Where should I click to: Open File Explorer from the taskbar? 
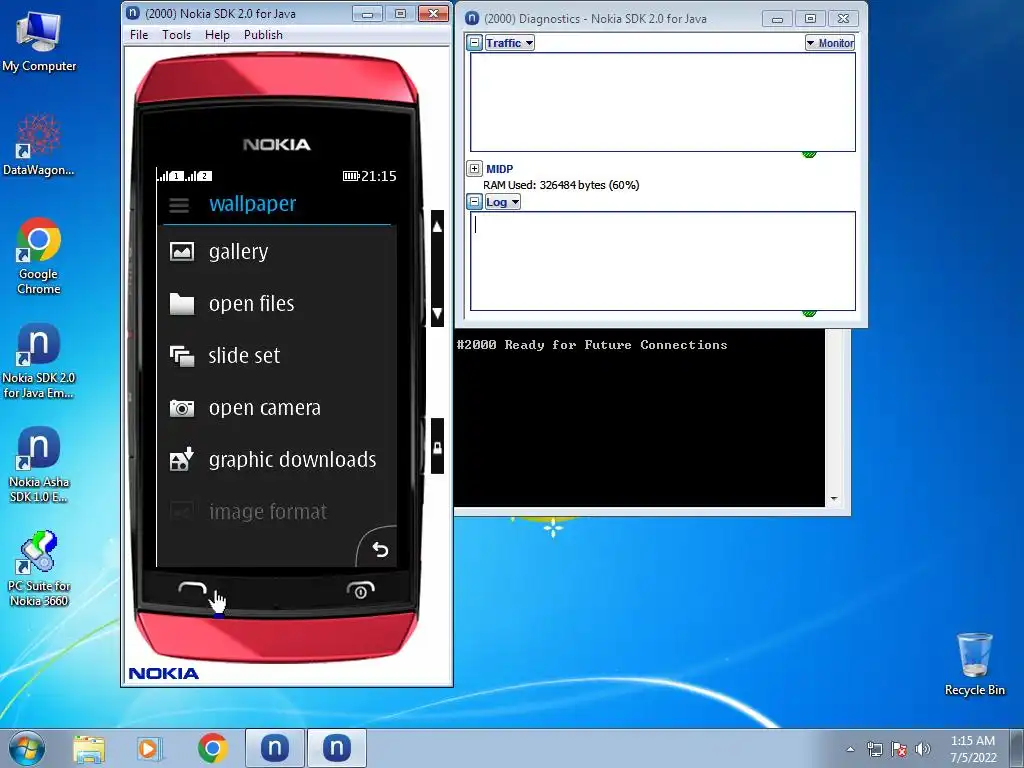click(89, 749)
